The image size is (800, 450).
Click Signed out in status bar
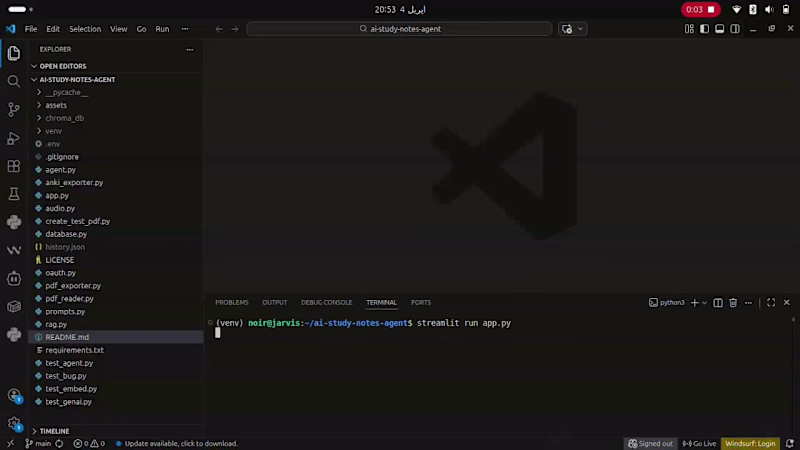tap(651, 443)
